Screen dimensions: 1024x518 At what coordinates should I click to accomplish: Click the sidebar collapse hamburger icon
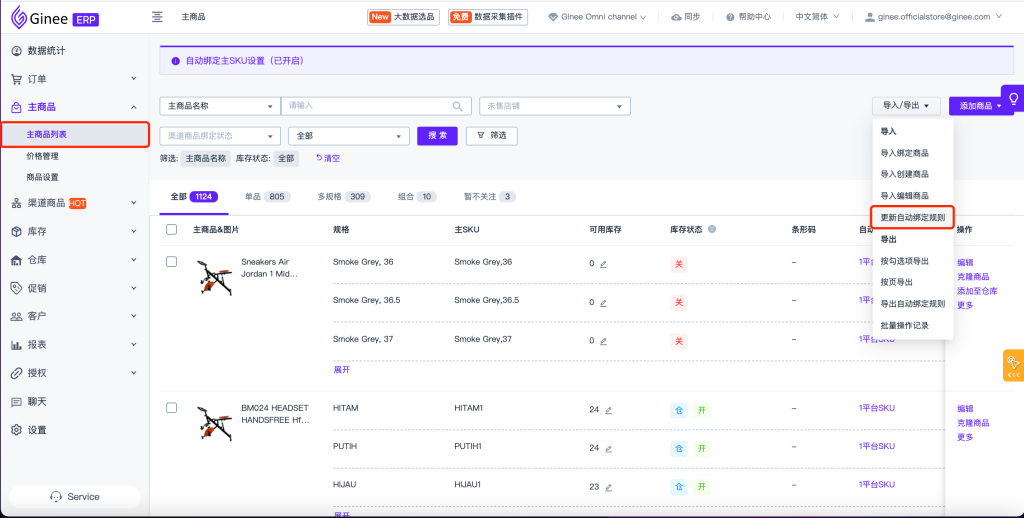pos(157,17)
